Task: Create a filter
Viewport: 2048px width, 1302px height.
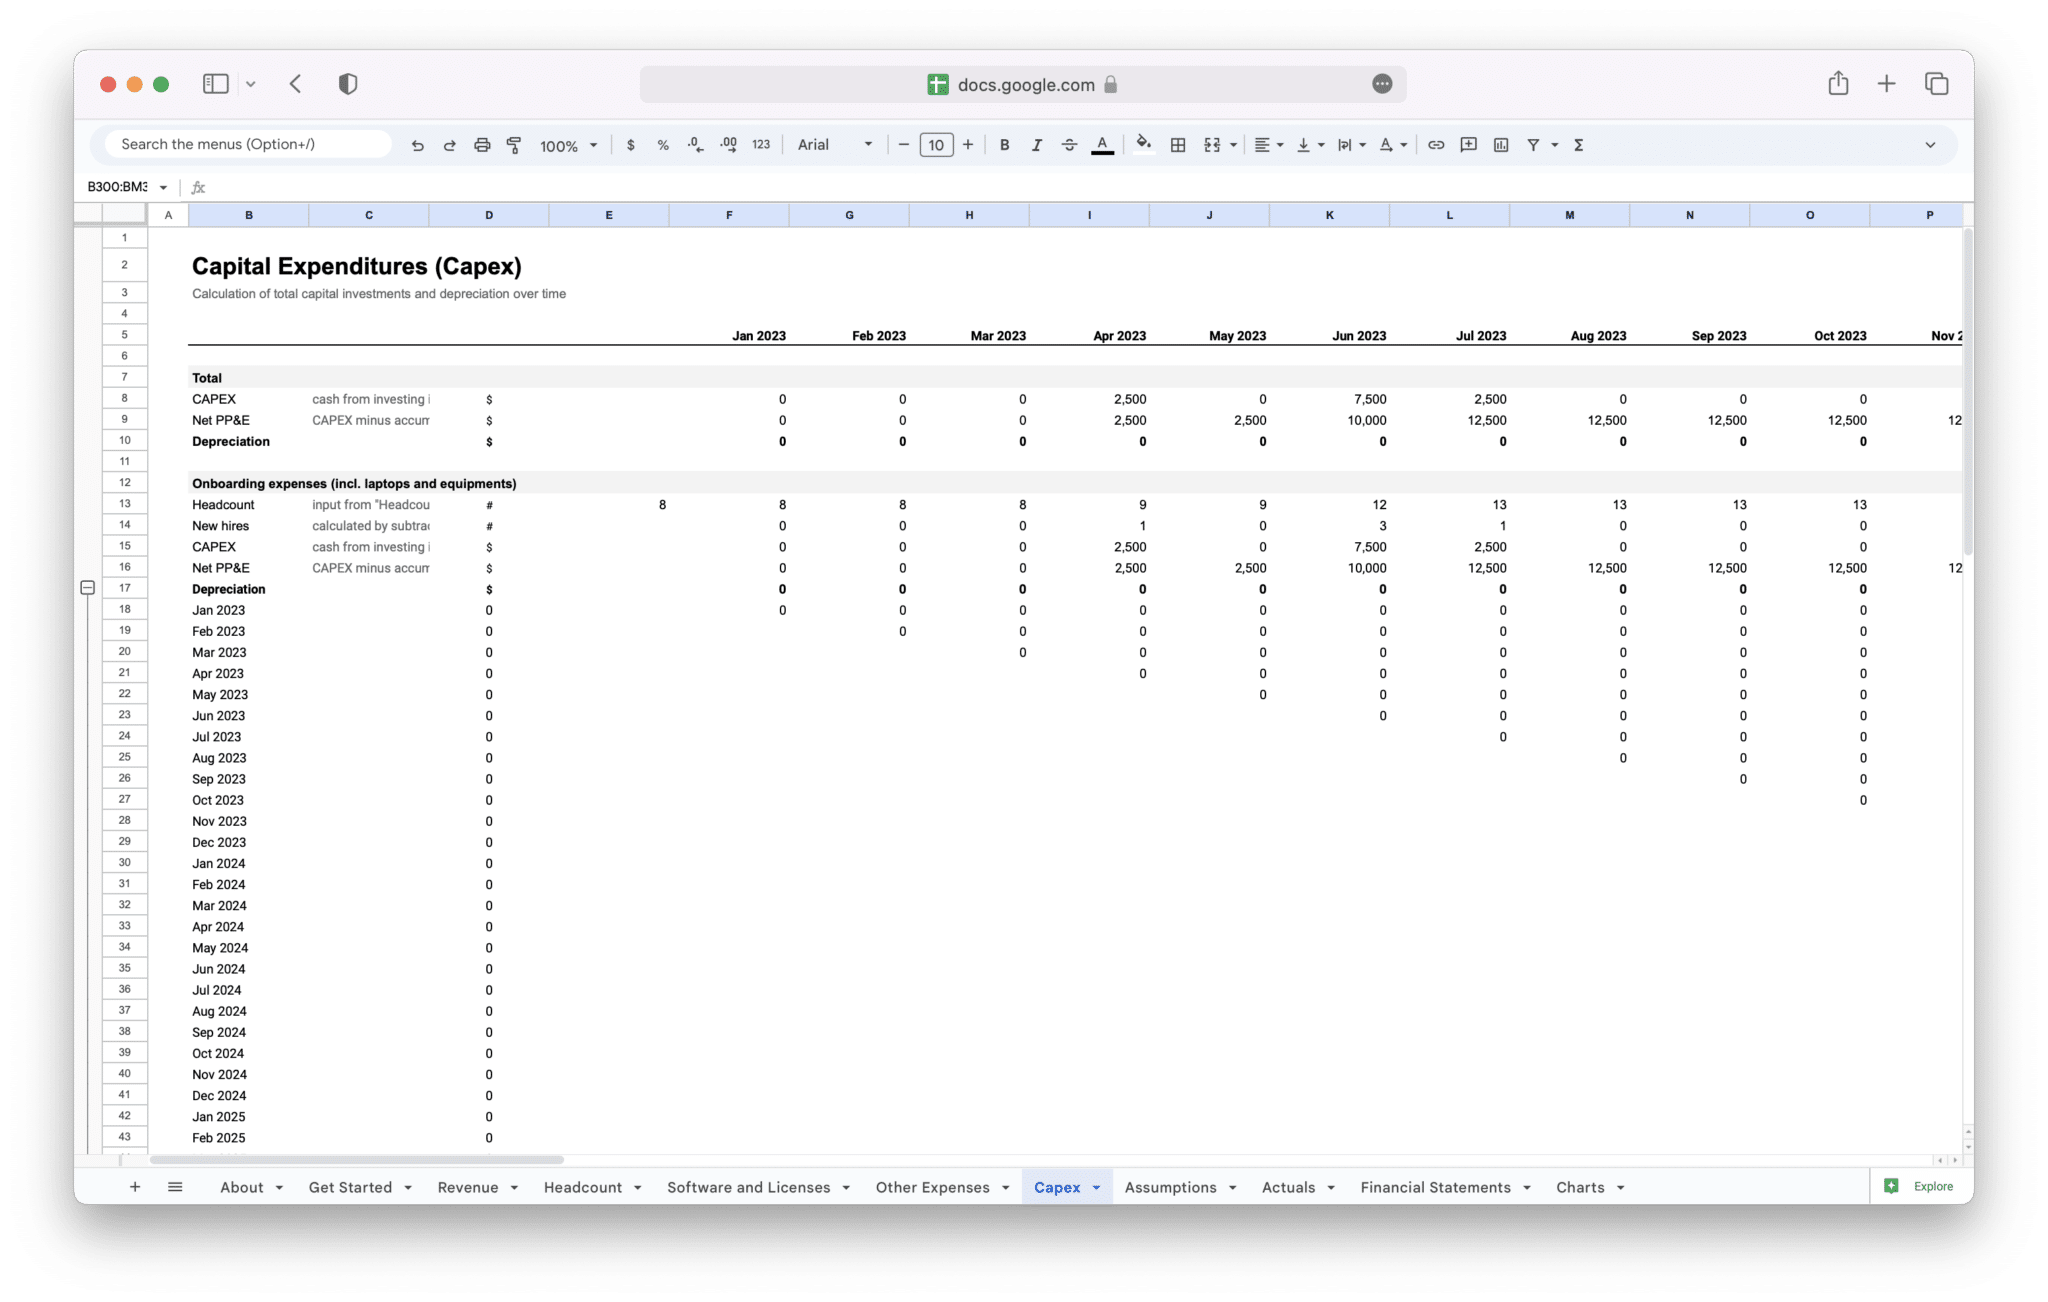Action: click(x=1533, y=145)
